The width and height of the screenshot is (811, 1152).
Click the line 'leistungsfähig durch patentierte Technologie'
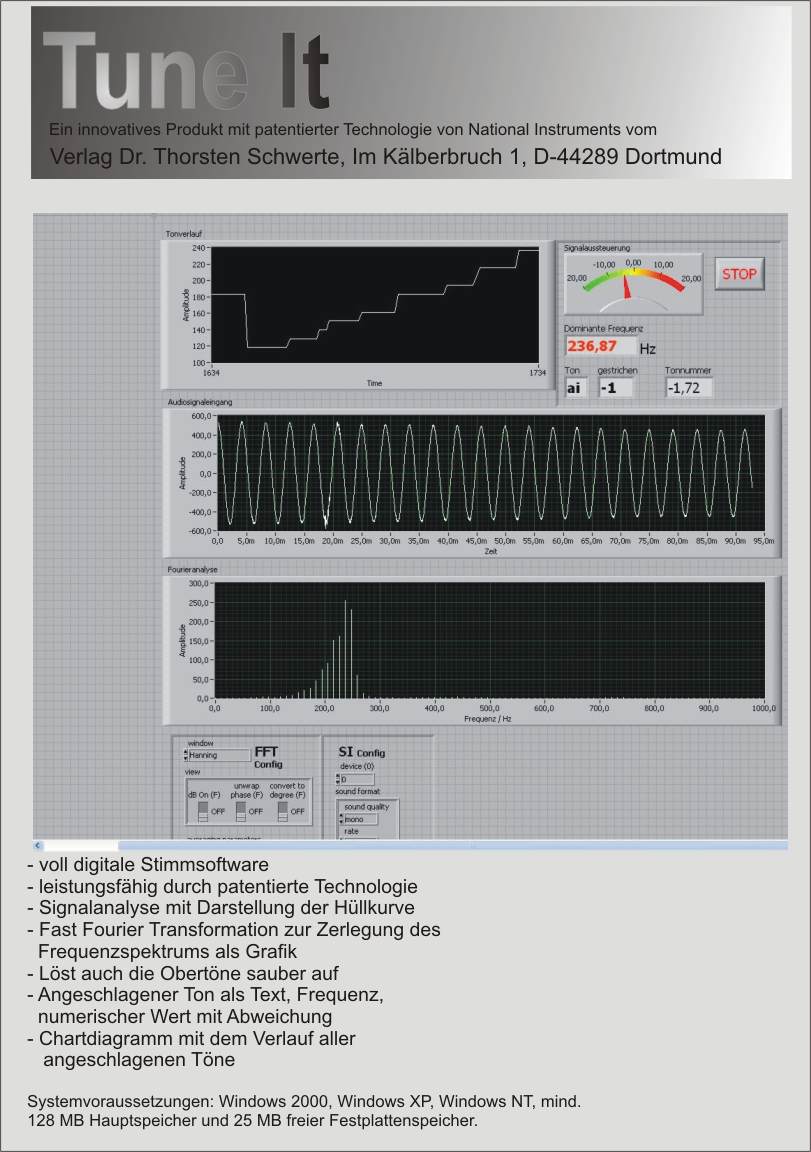point(228,887)
